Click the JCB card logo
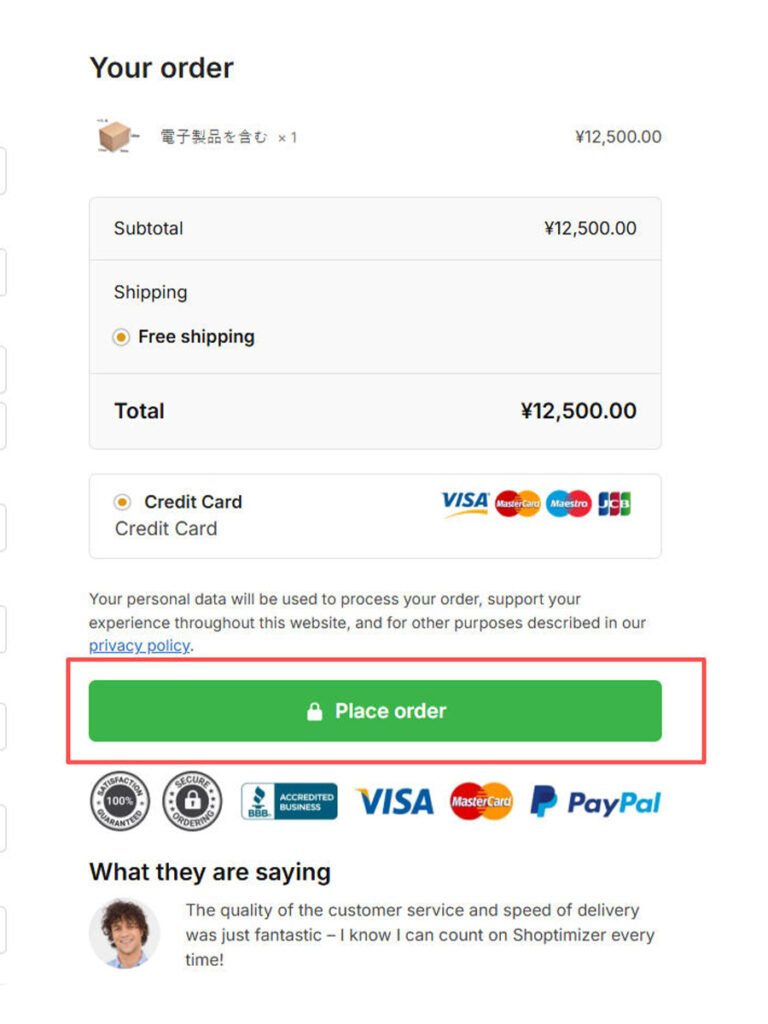 [x=615, y=504]
